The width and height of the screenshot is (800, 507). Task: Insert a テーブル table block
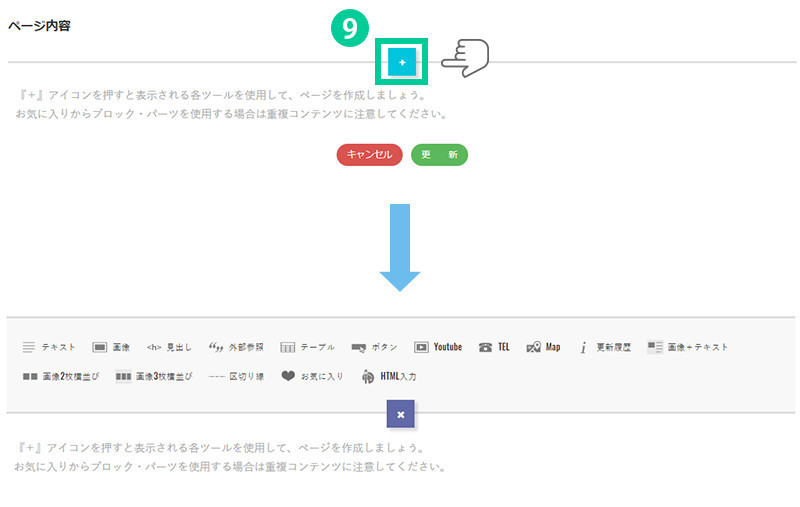tap(307, 347)
